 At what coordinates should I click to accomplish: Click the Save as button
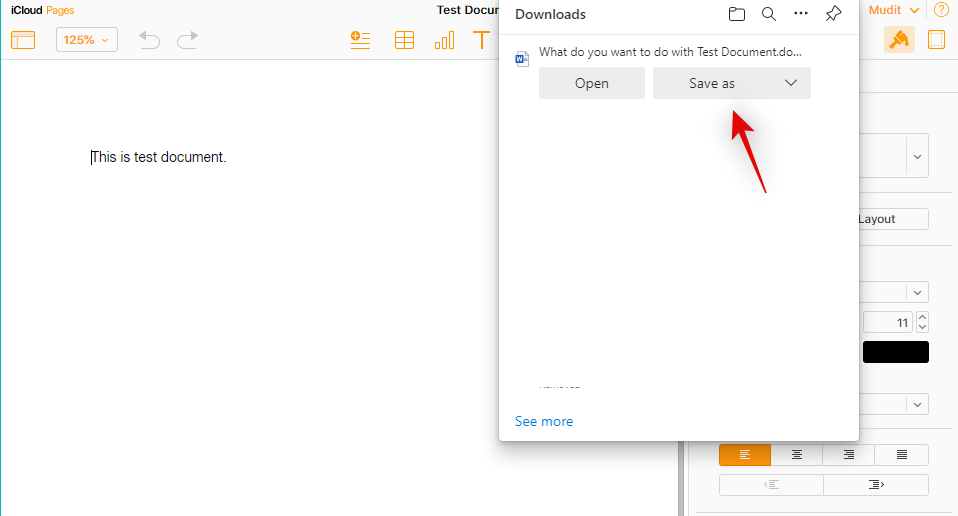pyautogui.click(x=712, y=83)
